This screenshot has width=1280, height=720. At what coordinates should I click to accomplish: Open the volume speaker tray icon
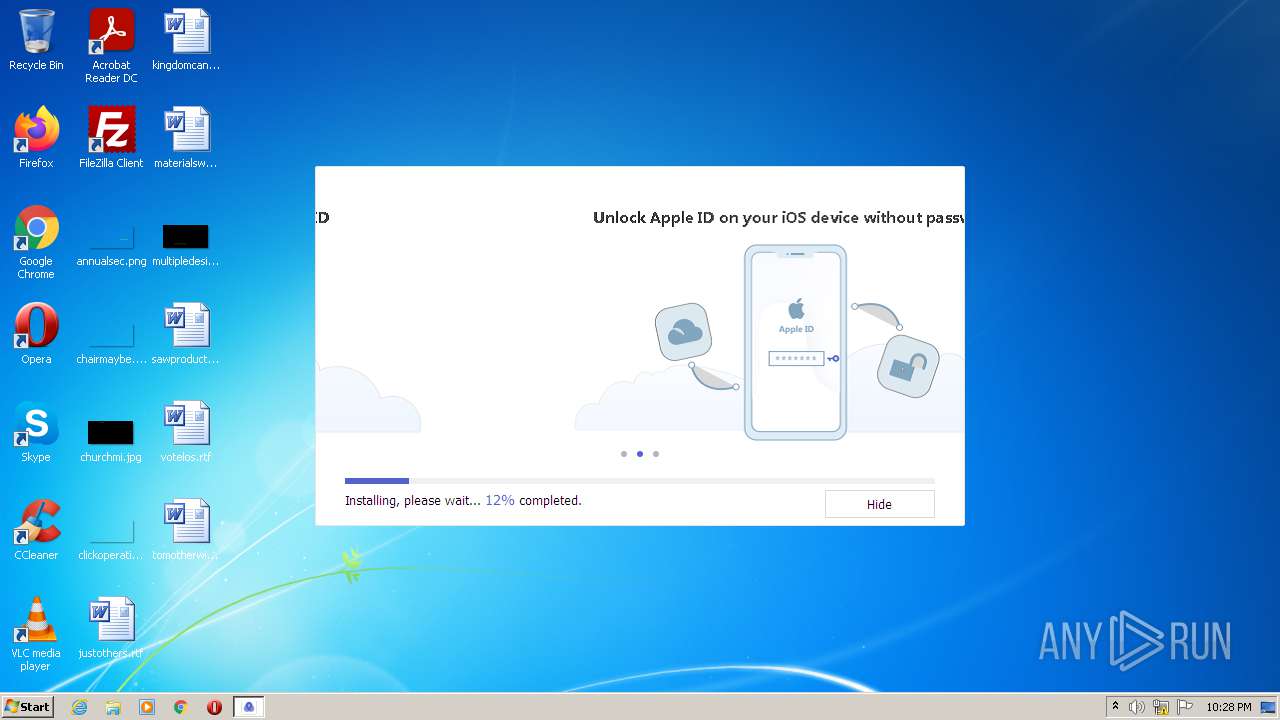(1137, 707)
